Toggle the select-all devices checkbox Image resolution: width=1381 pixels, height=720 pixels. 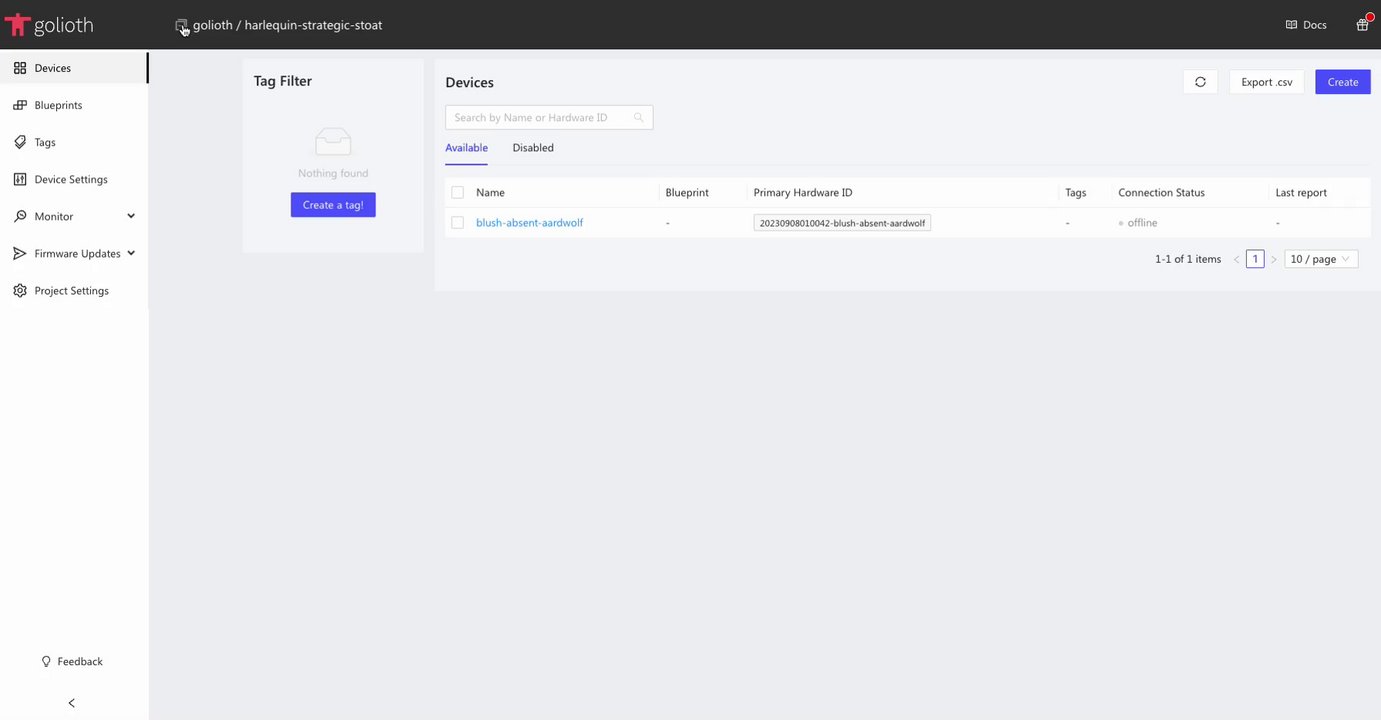[457, 192]
